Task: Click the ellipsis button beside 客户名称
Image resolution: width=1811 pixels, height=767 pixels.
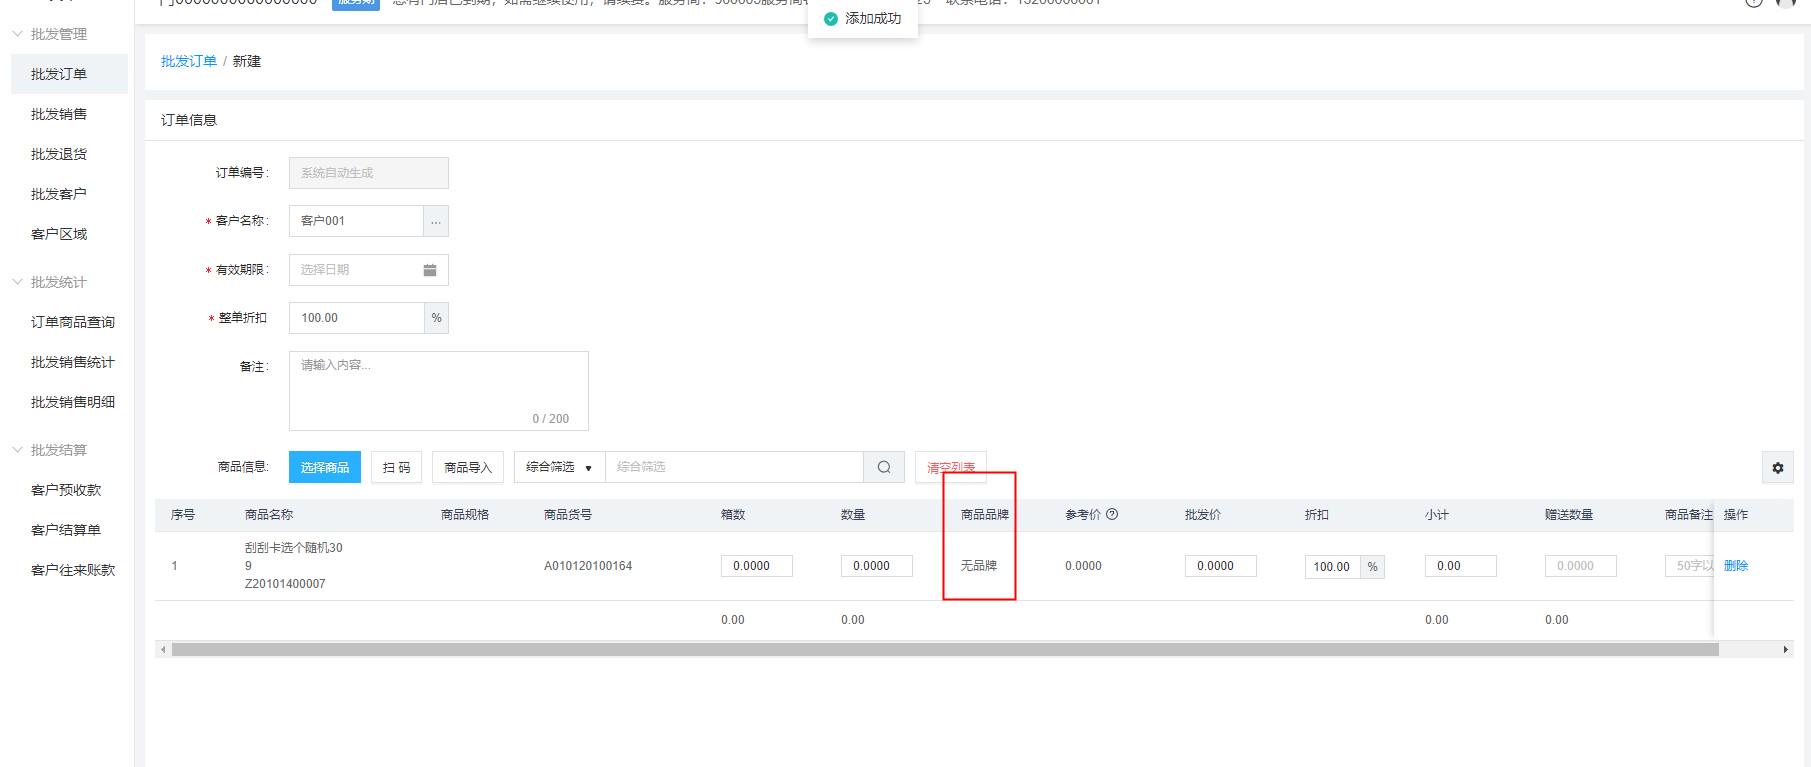Action: 435,221
